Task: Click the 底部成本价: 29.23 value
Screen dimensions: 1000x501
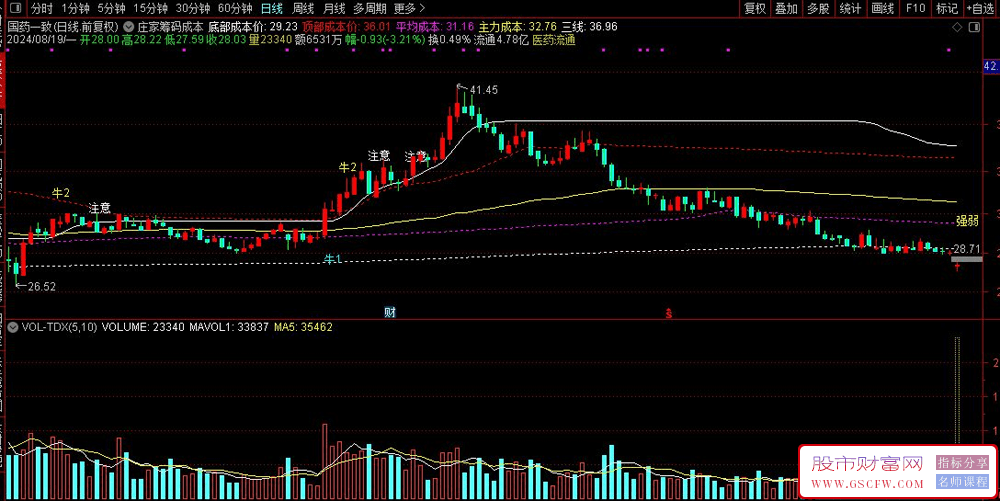Action: coord(253,27)
